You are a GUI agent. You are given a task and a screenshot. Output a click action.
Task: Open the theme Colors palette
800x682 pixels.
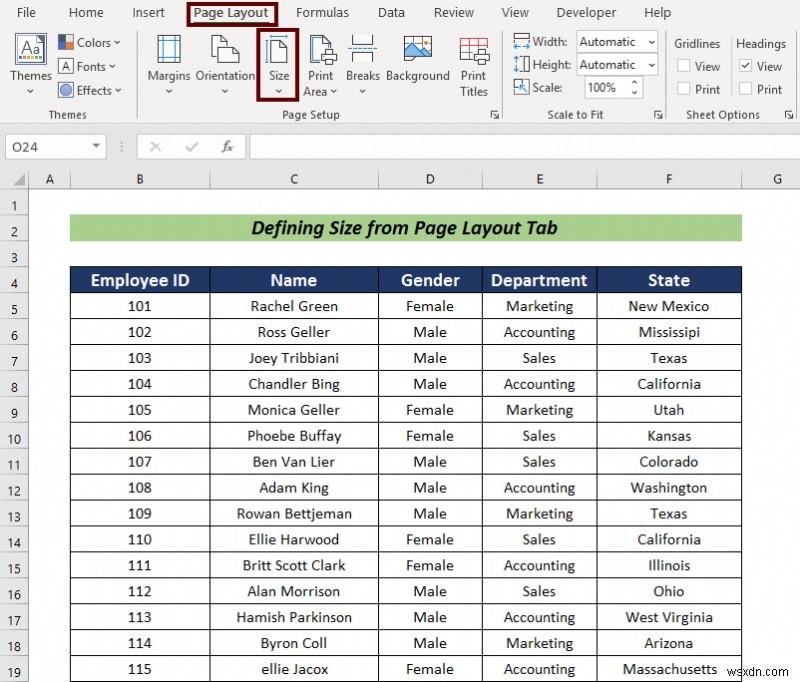pos(90,42)
